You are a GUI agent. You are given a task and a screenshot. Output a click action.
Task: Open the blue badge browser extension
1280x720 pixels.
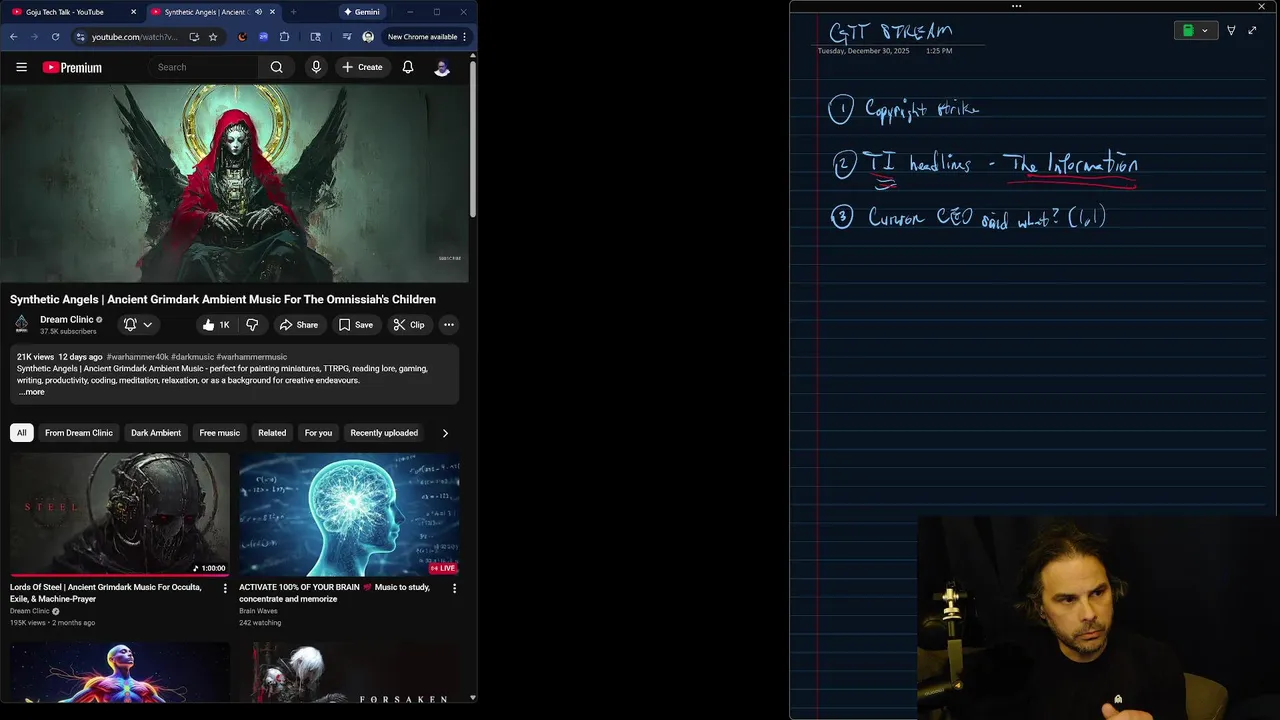pos(263,37)
